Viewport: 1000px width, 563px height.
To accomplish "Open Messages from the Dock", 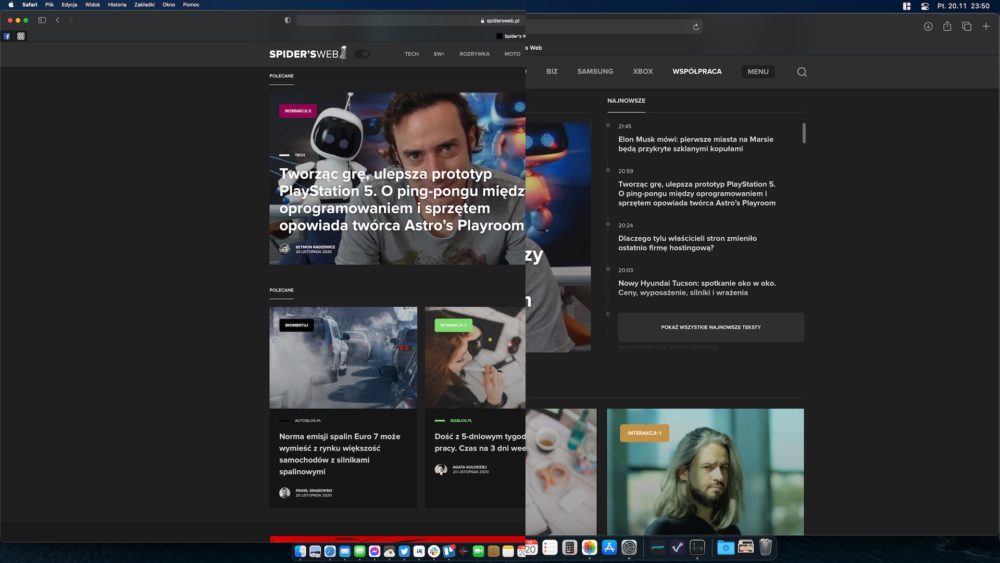I will click(x=360, y=551).
